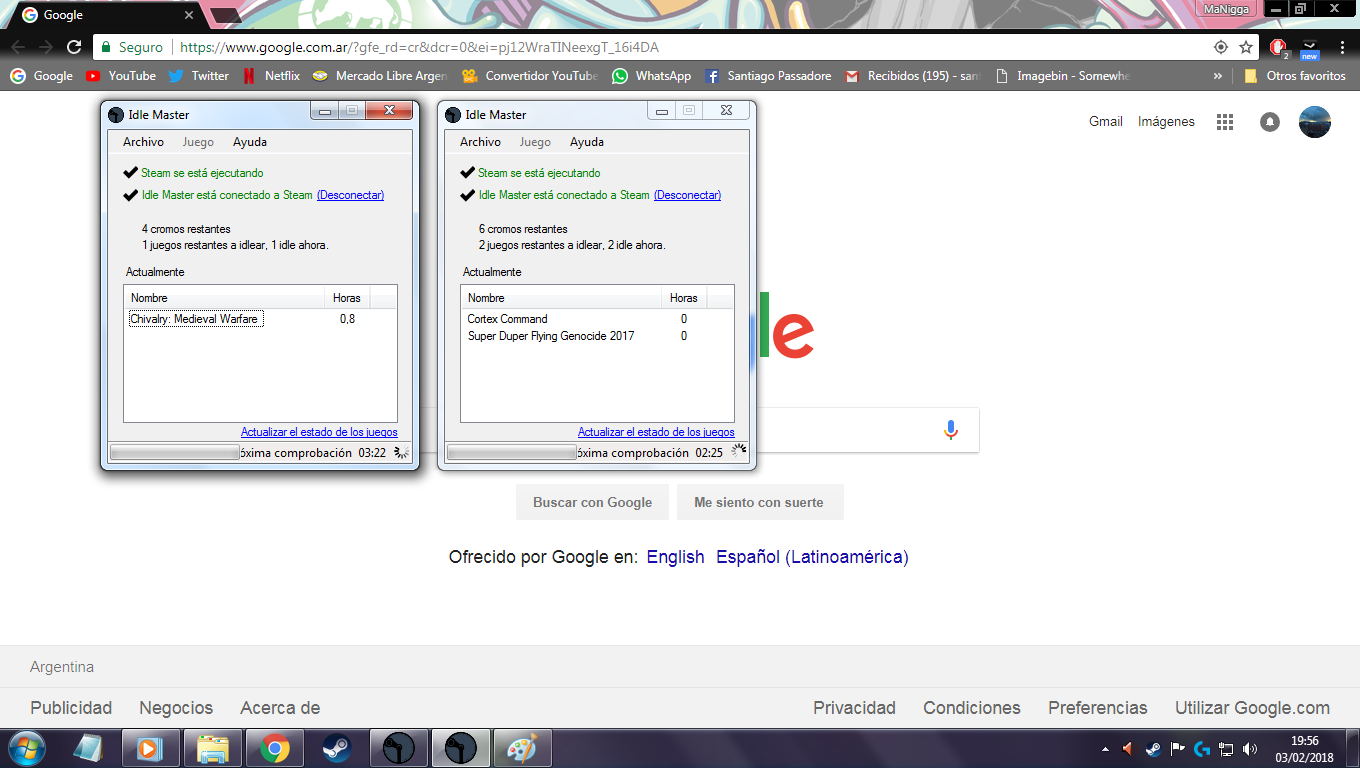Click the Steam tray icon
Screen dimensions: 1360x768
point(1153,748)
